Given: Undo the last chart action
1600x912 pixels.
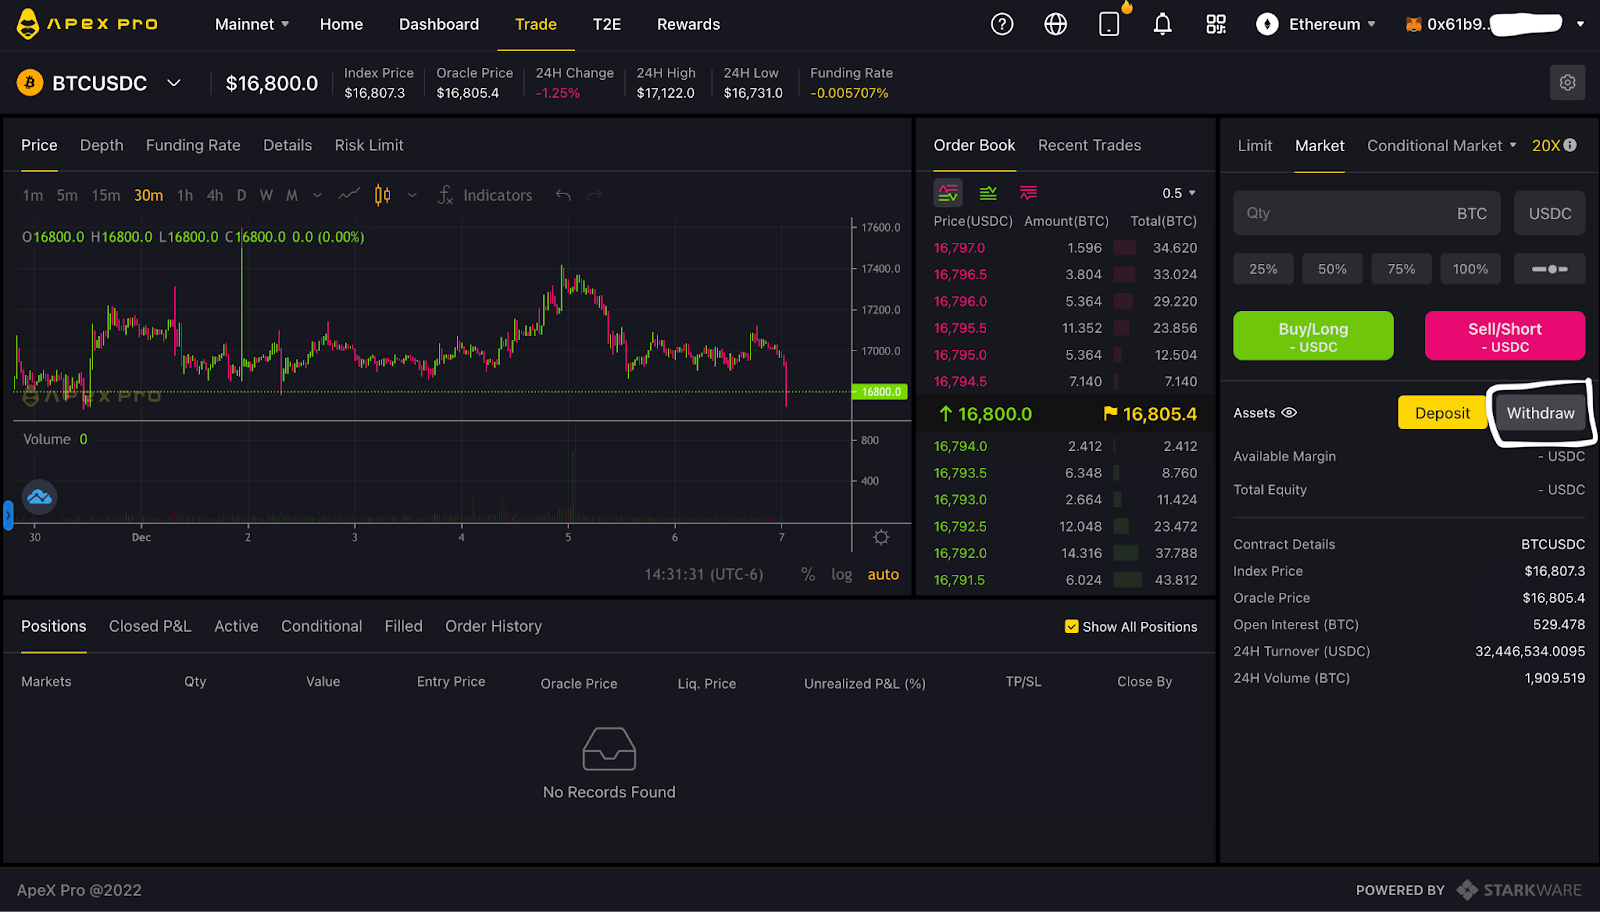Looking at the screenshot, I should (564, 195).
